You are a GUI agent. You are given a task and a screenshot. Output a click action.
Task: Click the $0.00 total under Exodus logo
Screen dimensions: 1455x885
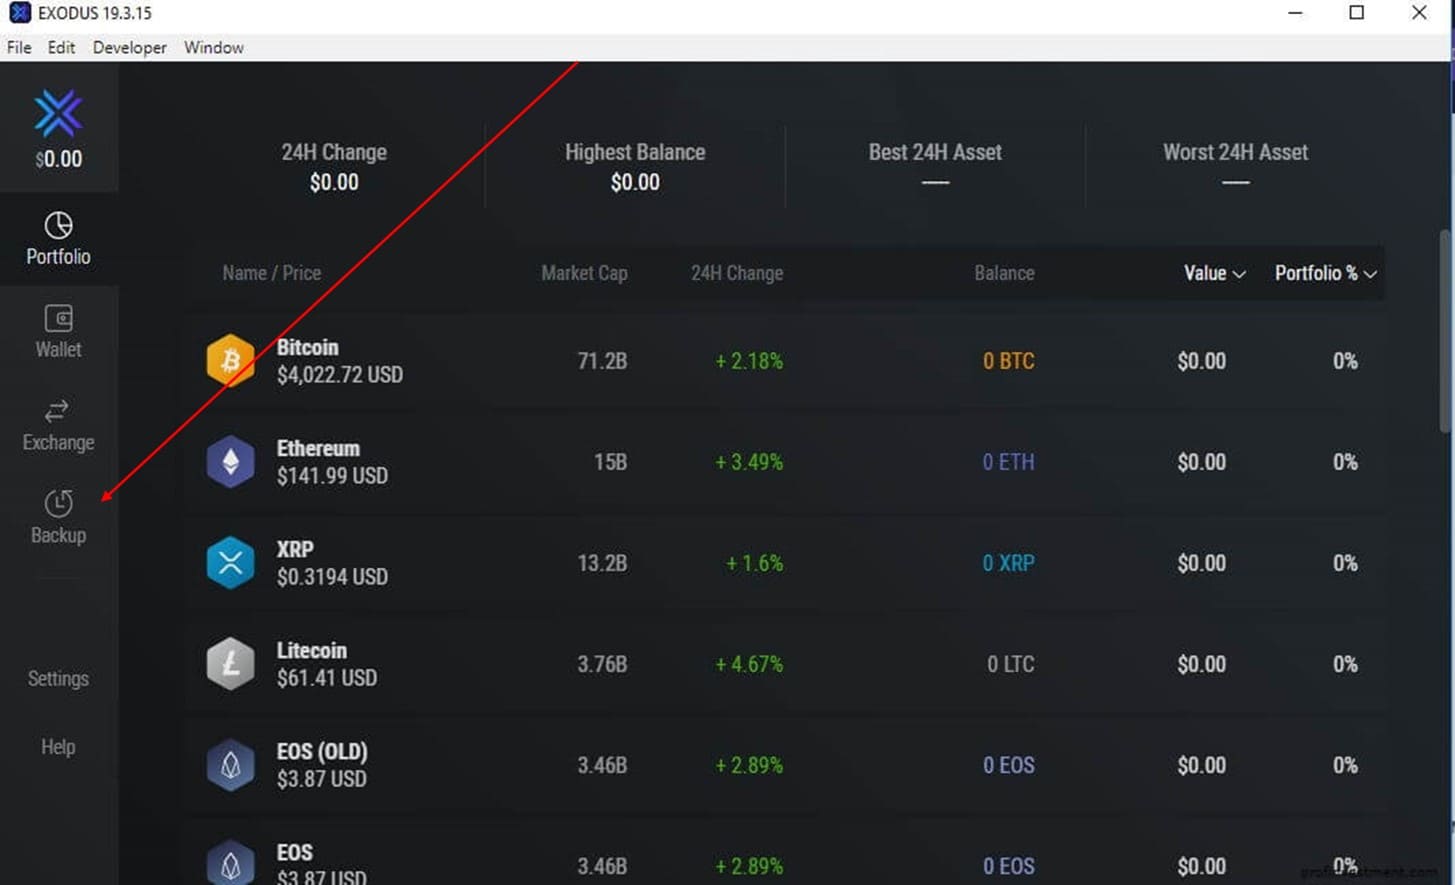(x=58, y=159)
